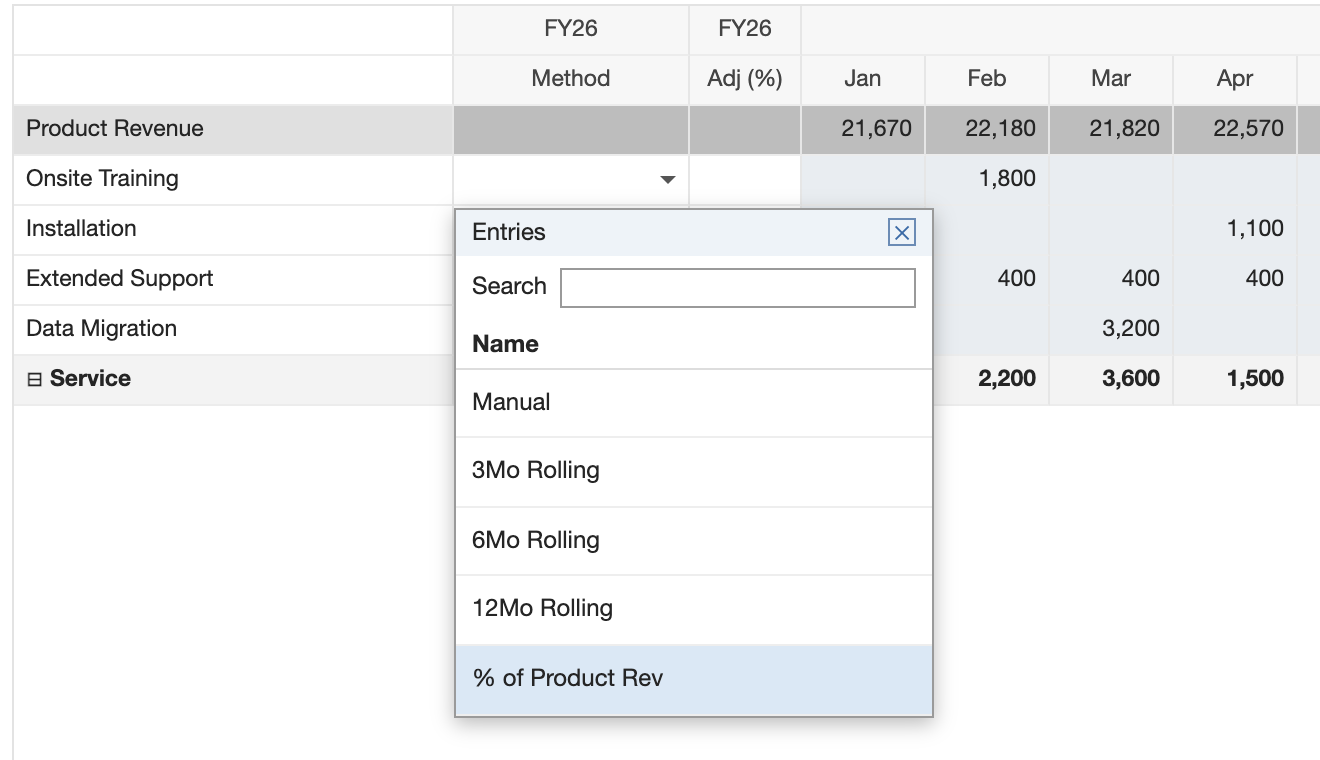Select Service Feb total 2,200
1320x760 pixels.
pos(990,379)
